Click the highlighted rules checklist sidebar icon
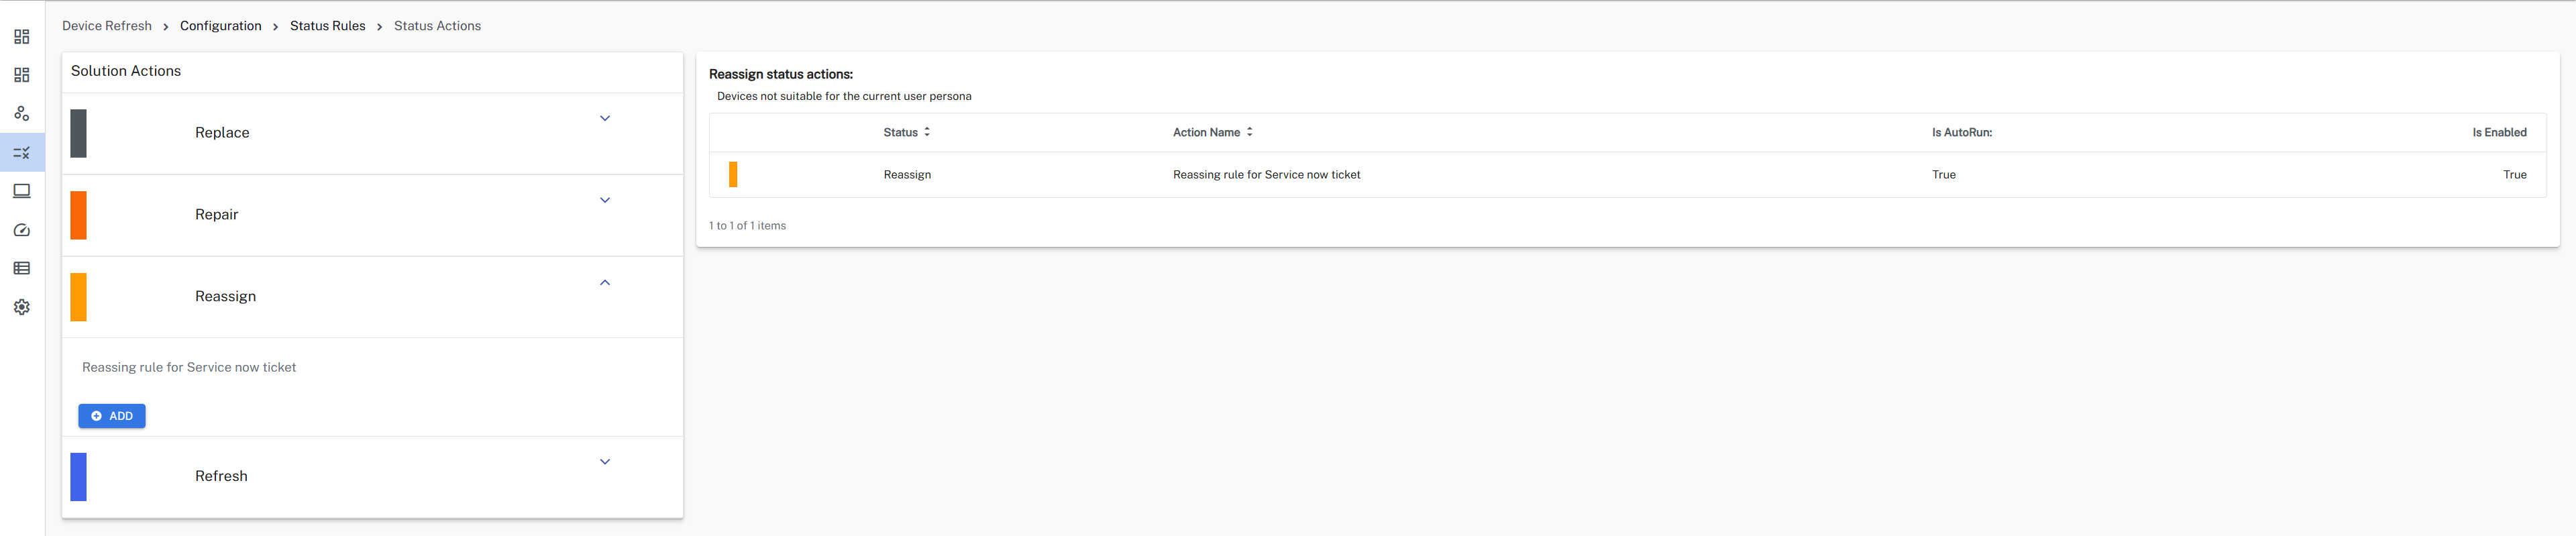This screenshot has height=536, width=2576. tap(22, 153)
